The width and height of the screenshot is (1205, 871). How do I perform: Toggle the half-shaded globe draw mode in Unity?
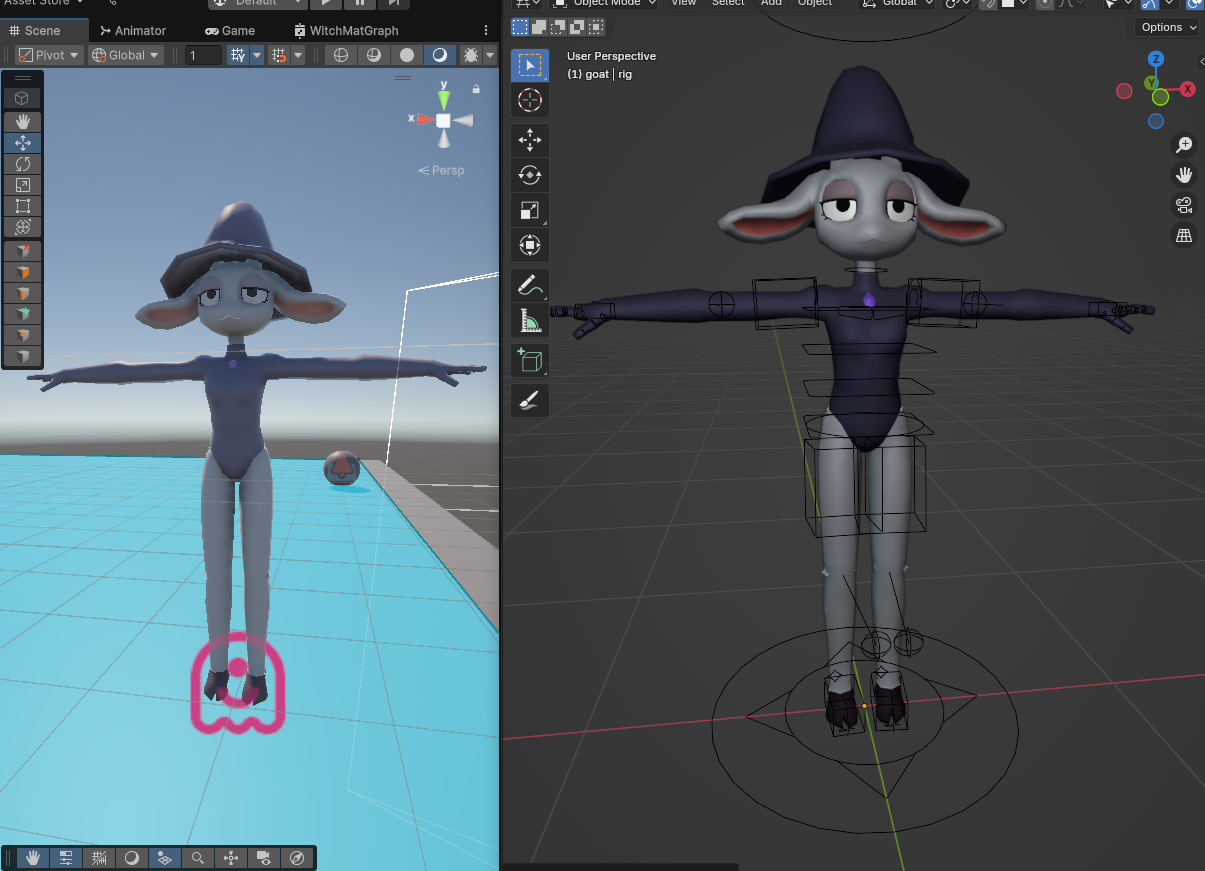[373, 55]
